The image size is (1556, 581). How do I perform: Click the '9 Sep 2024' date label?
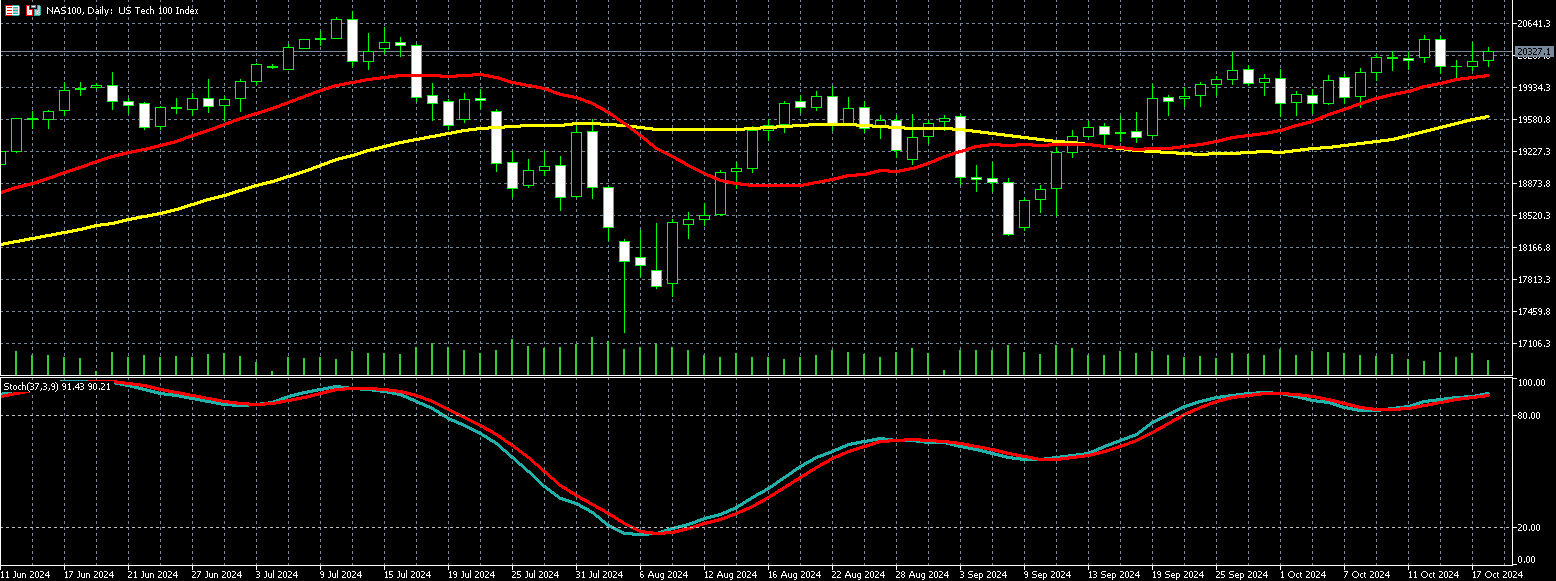click(x=1047, y=575)
